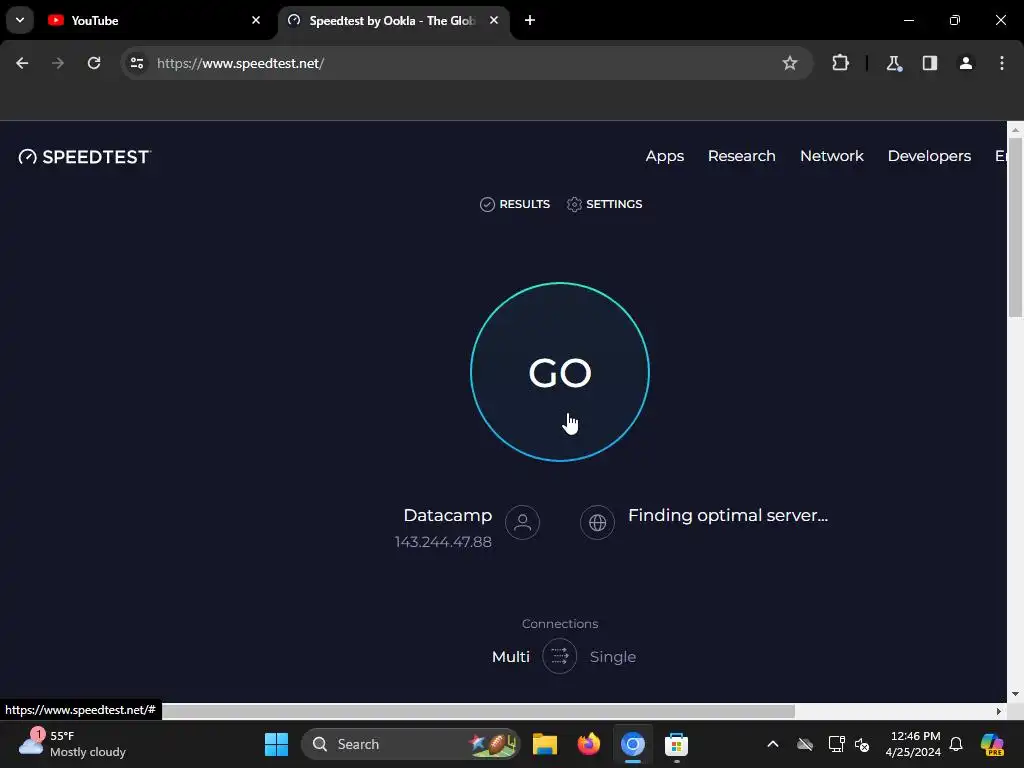Open the Windows Start menu

tap(276, 744)
